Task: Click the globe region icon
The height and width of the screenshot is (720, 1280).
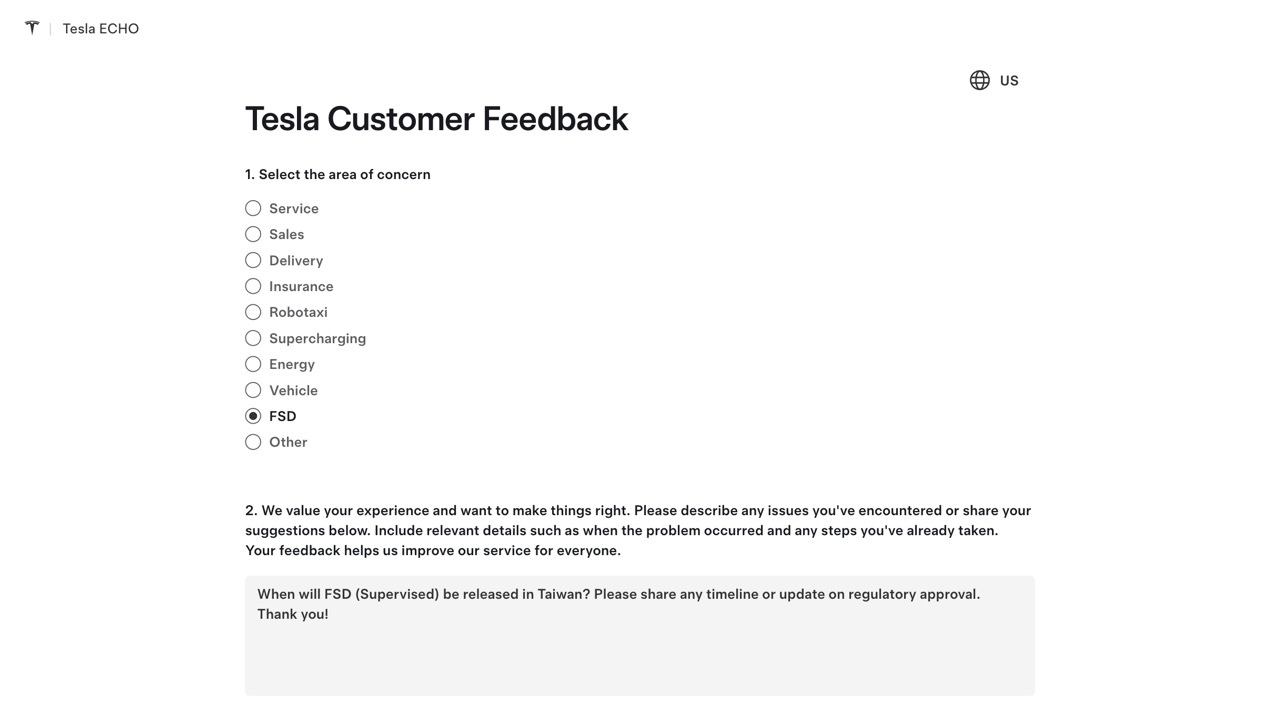Action: [x=980, y=80]
